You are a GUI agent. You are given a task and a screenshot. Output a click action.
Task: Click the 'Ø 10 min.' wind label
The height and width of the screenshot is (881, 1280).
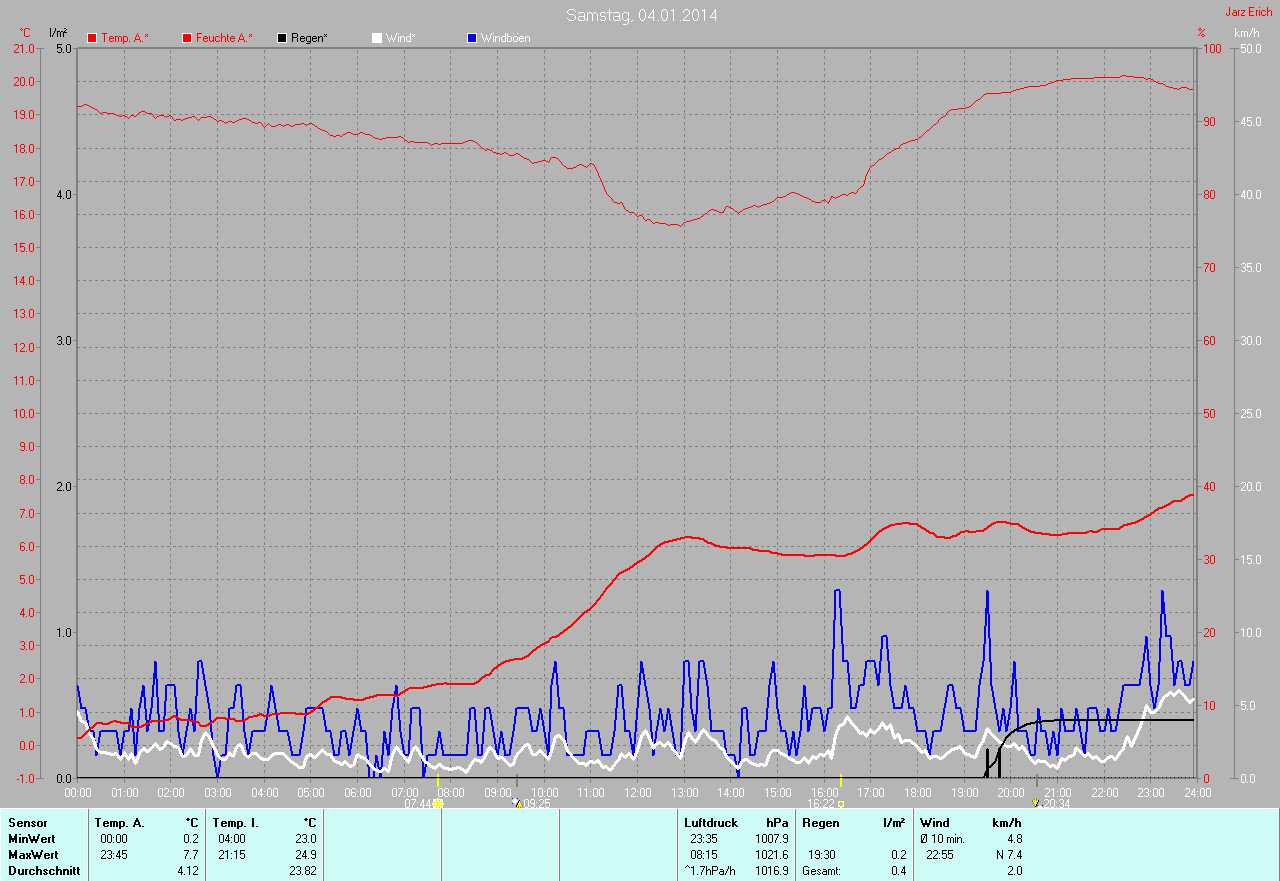[x=941, y=838]
